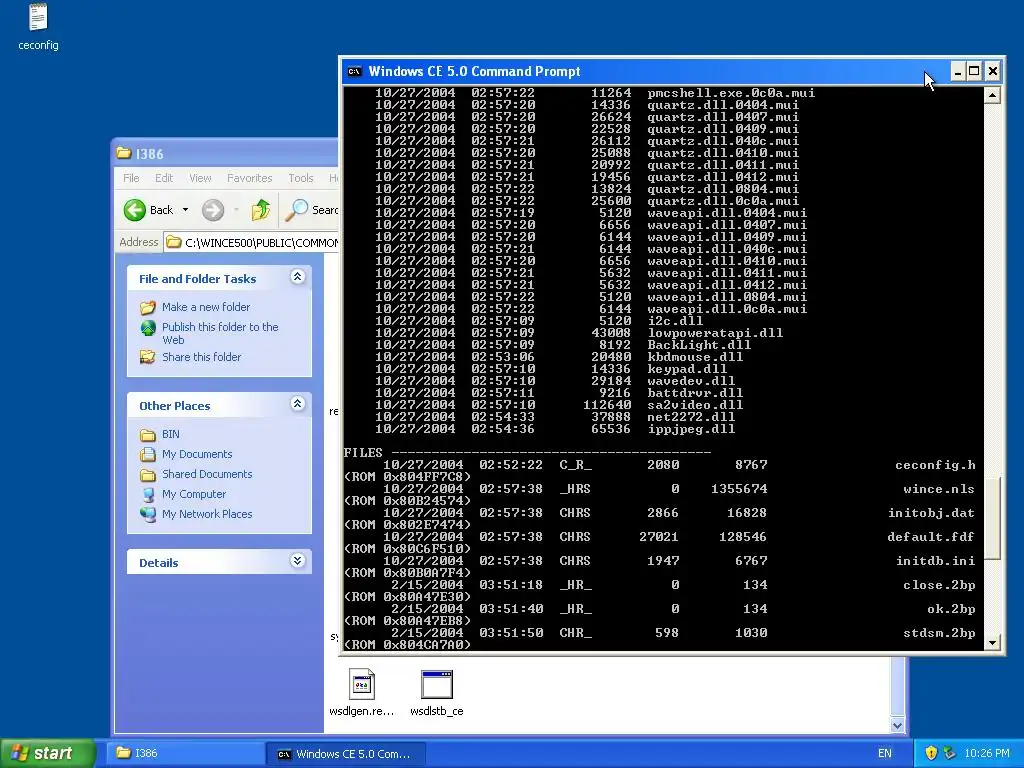Click the Shared Documents folder icon
The width and height of the screenshot is (1024, 768).
click(x=148, y=475)
